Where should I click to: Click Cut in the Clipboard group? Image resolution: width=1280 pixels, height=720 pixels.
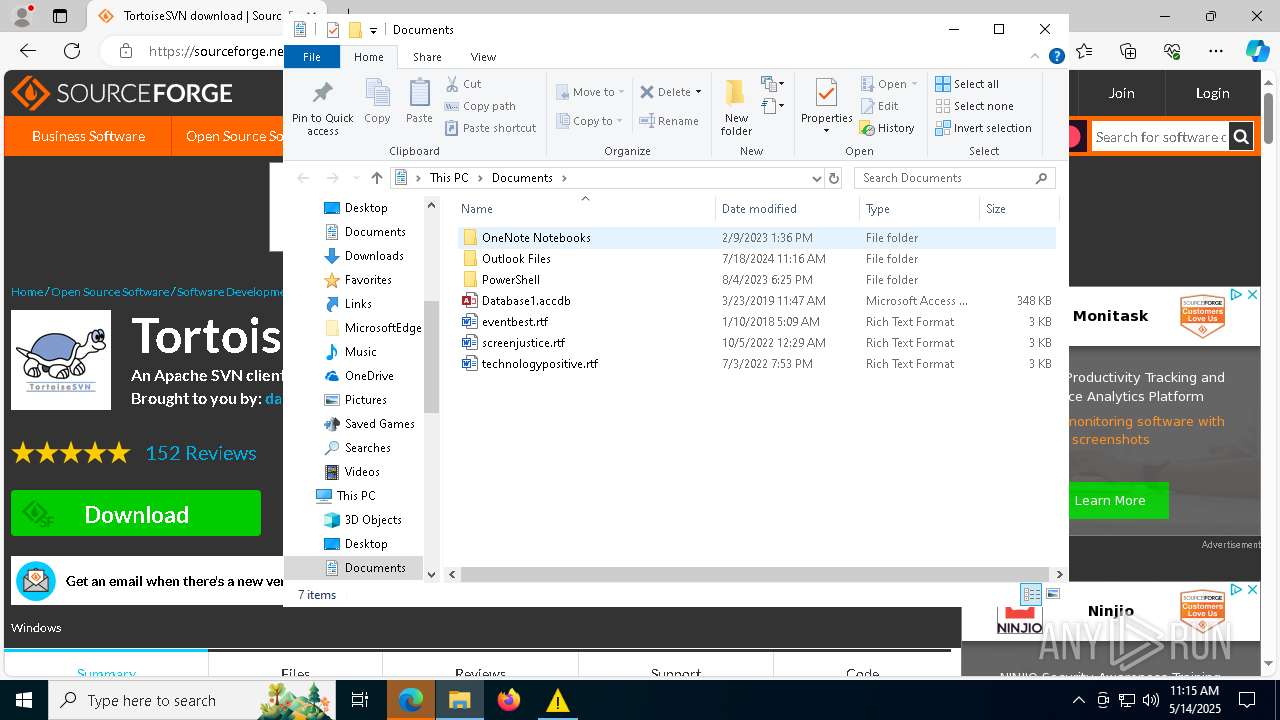463,84
